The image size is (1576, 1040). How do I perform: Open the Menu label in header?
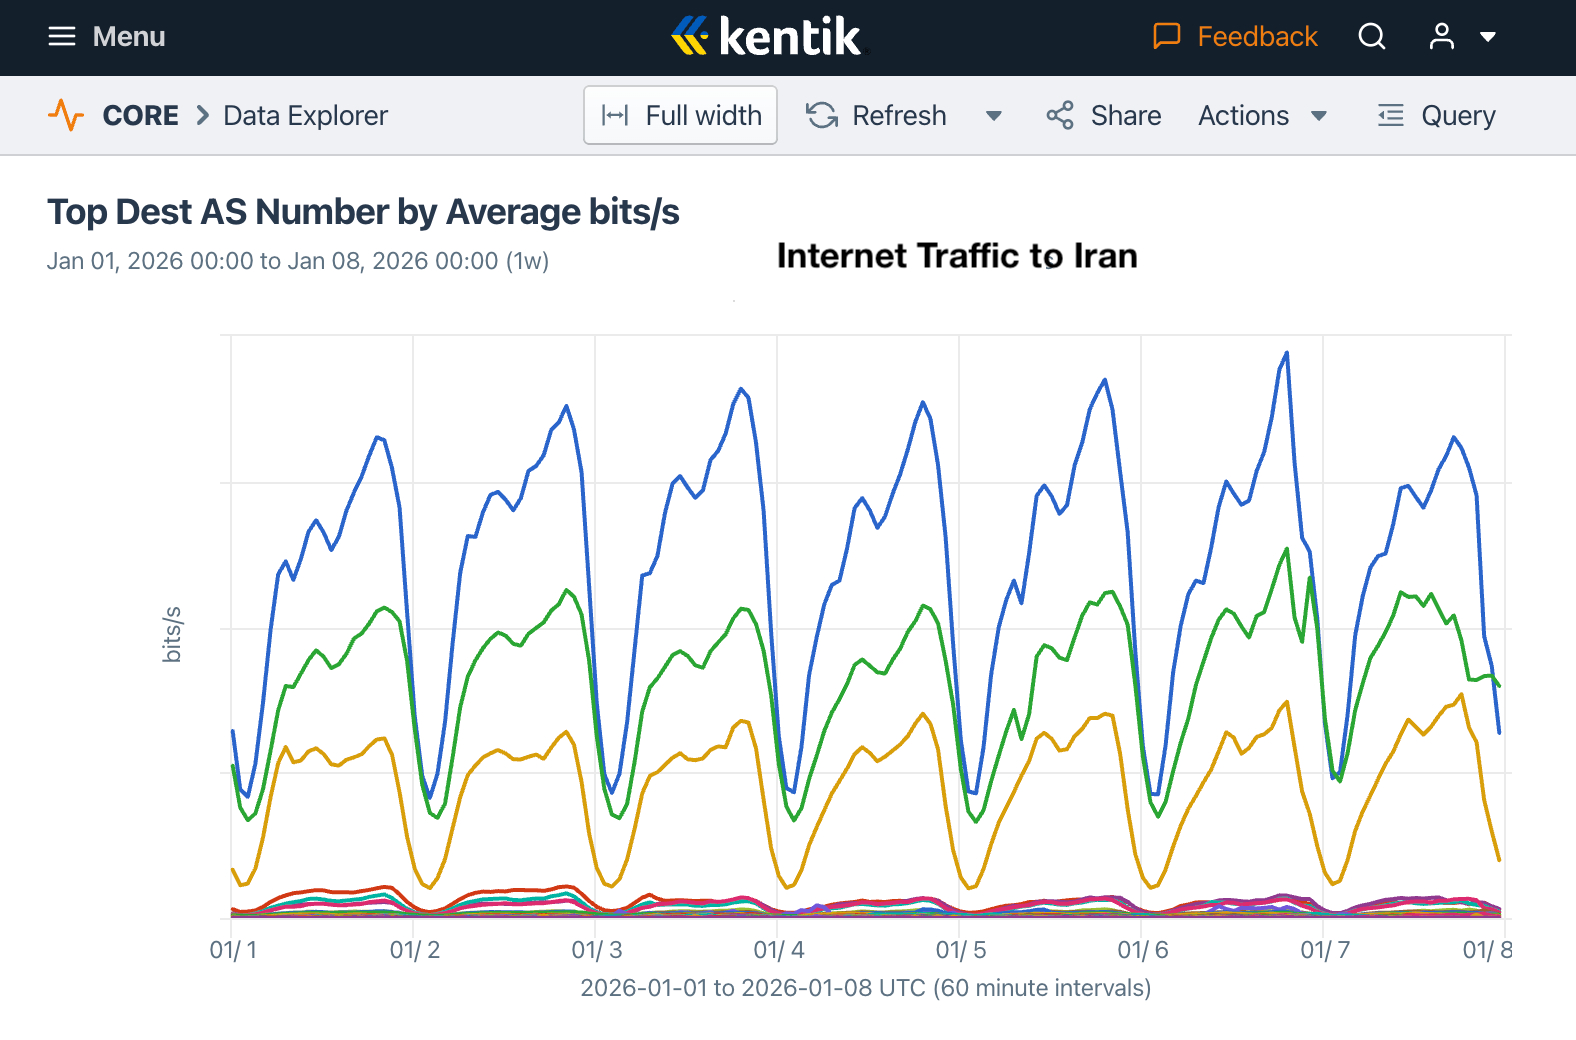[129, 37]
